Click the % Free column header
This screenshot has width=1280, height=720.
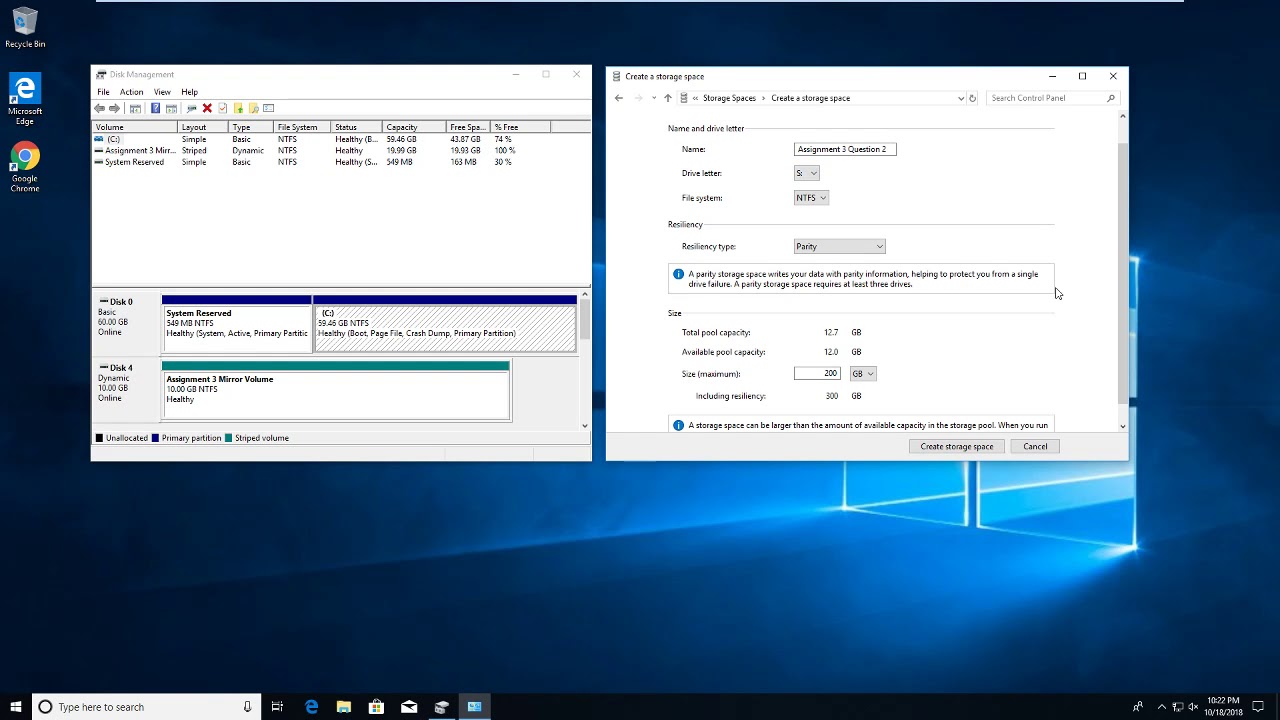pyautogui.click(x=520, y=127)
